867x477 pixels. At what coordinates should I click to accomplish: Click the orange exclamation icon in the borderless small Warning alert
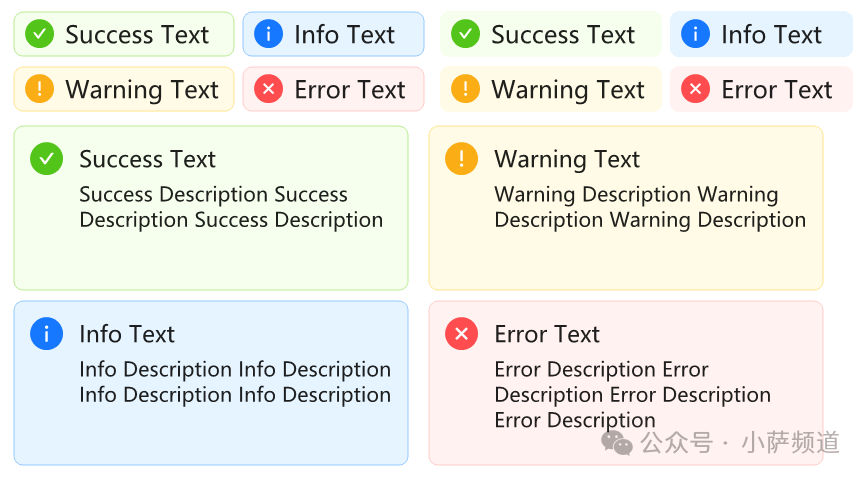pyautogui.click(x=465, y=89)
